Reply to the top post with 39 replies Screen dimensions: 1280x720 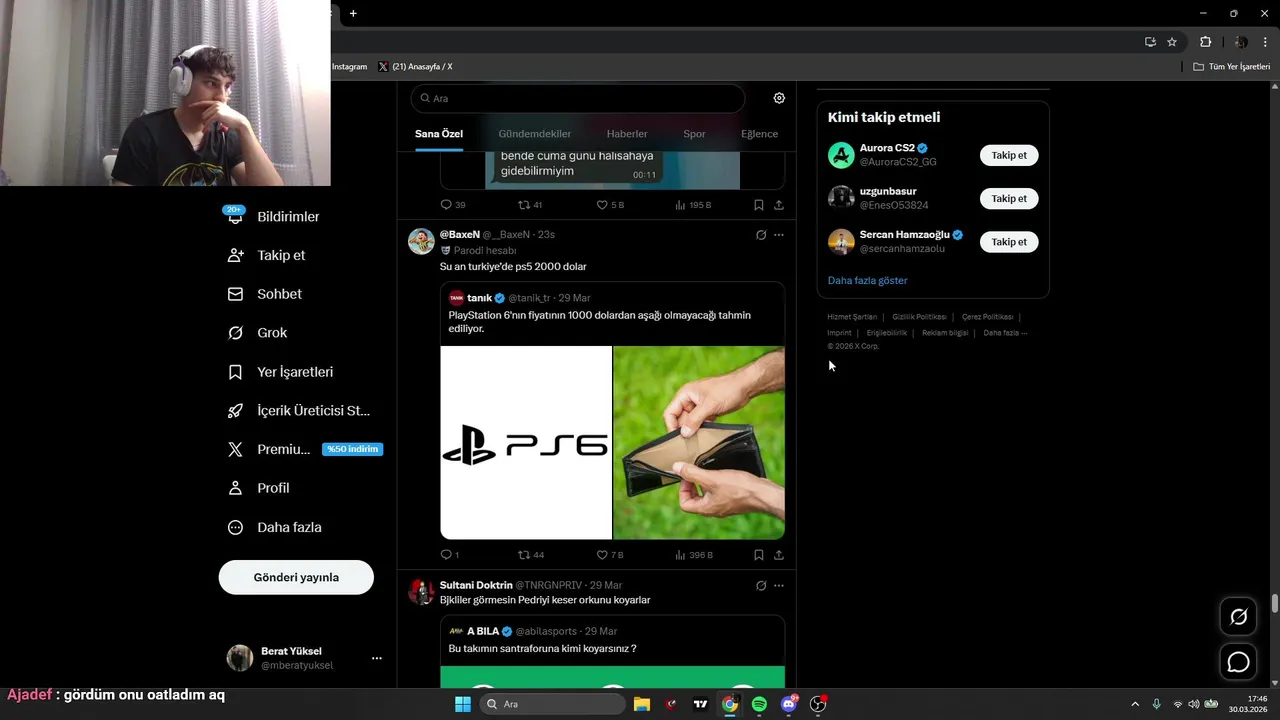tap(452, 205)
